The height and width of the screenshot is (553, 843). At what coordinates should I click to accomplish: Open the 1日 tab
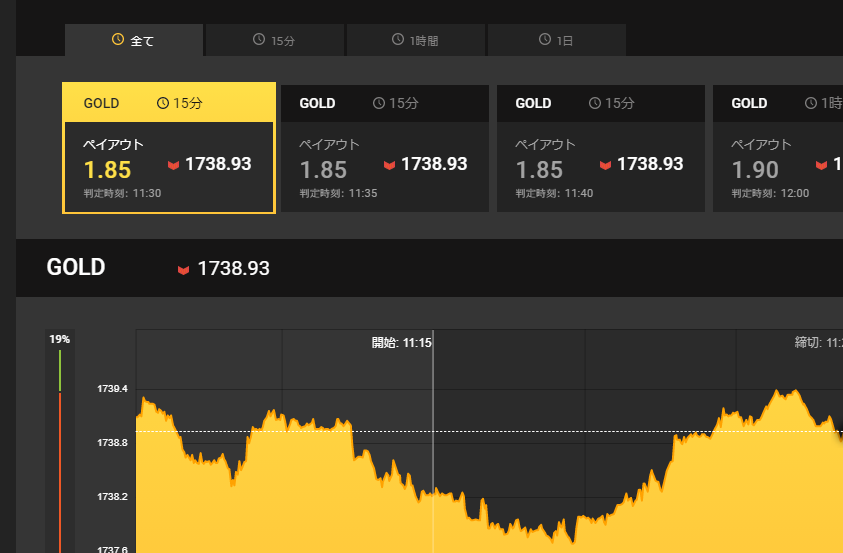click(556, 40)
